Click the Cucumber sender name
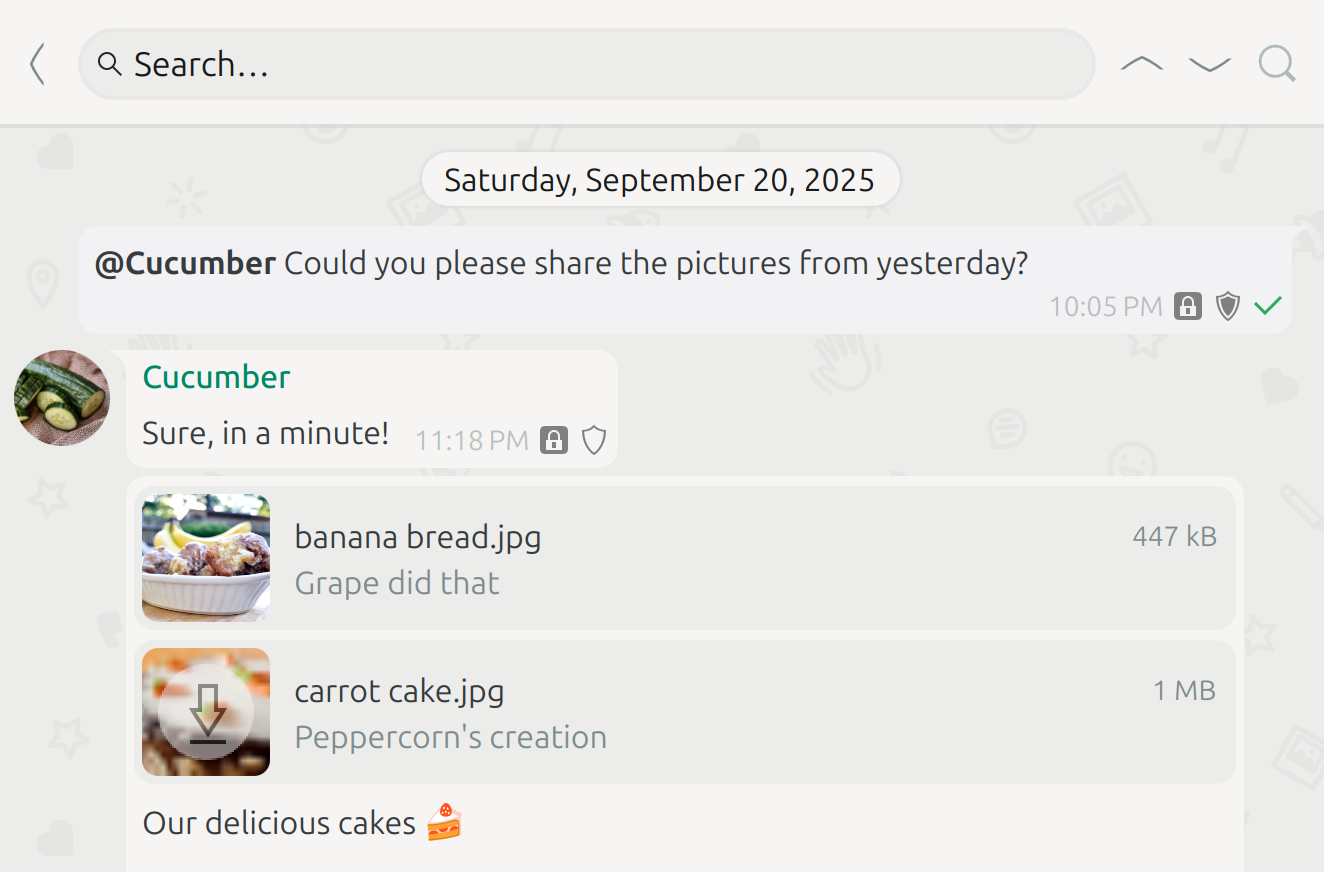This screenshot has width=1324, height=872. point(216,377)
